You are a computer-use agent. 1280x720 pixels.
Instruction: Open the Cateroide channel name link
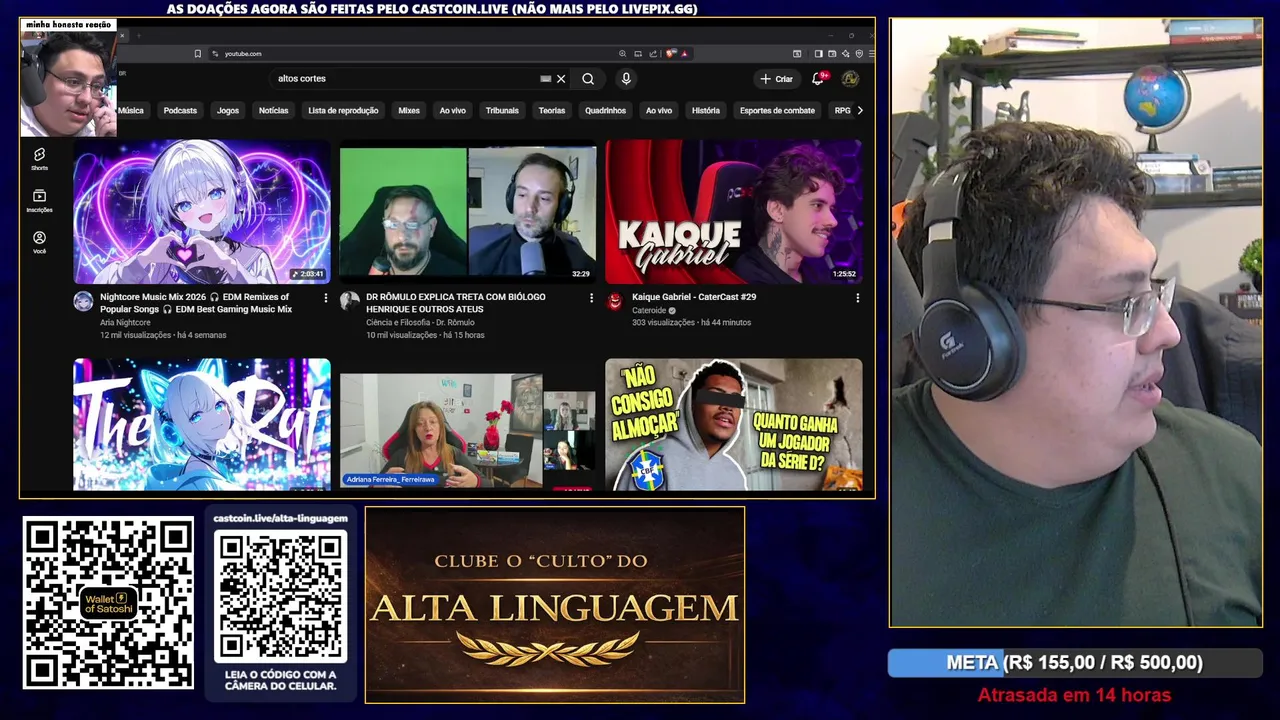[x=649, y=311]
